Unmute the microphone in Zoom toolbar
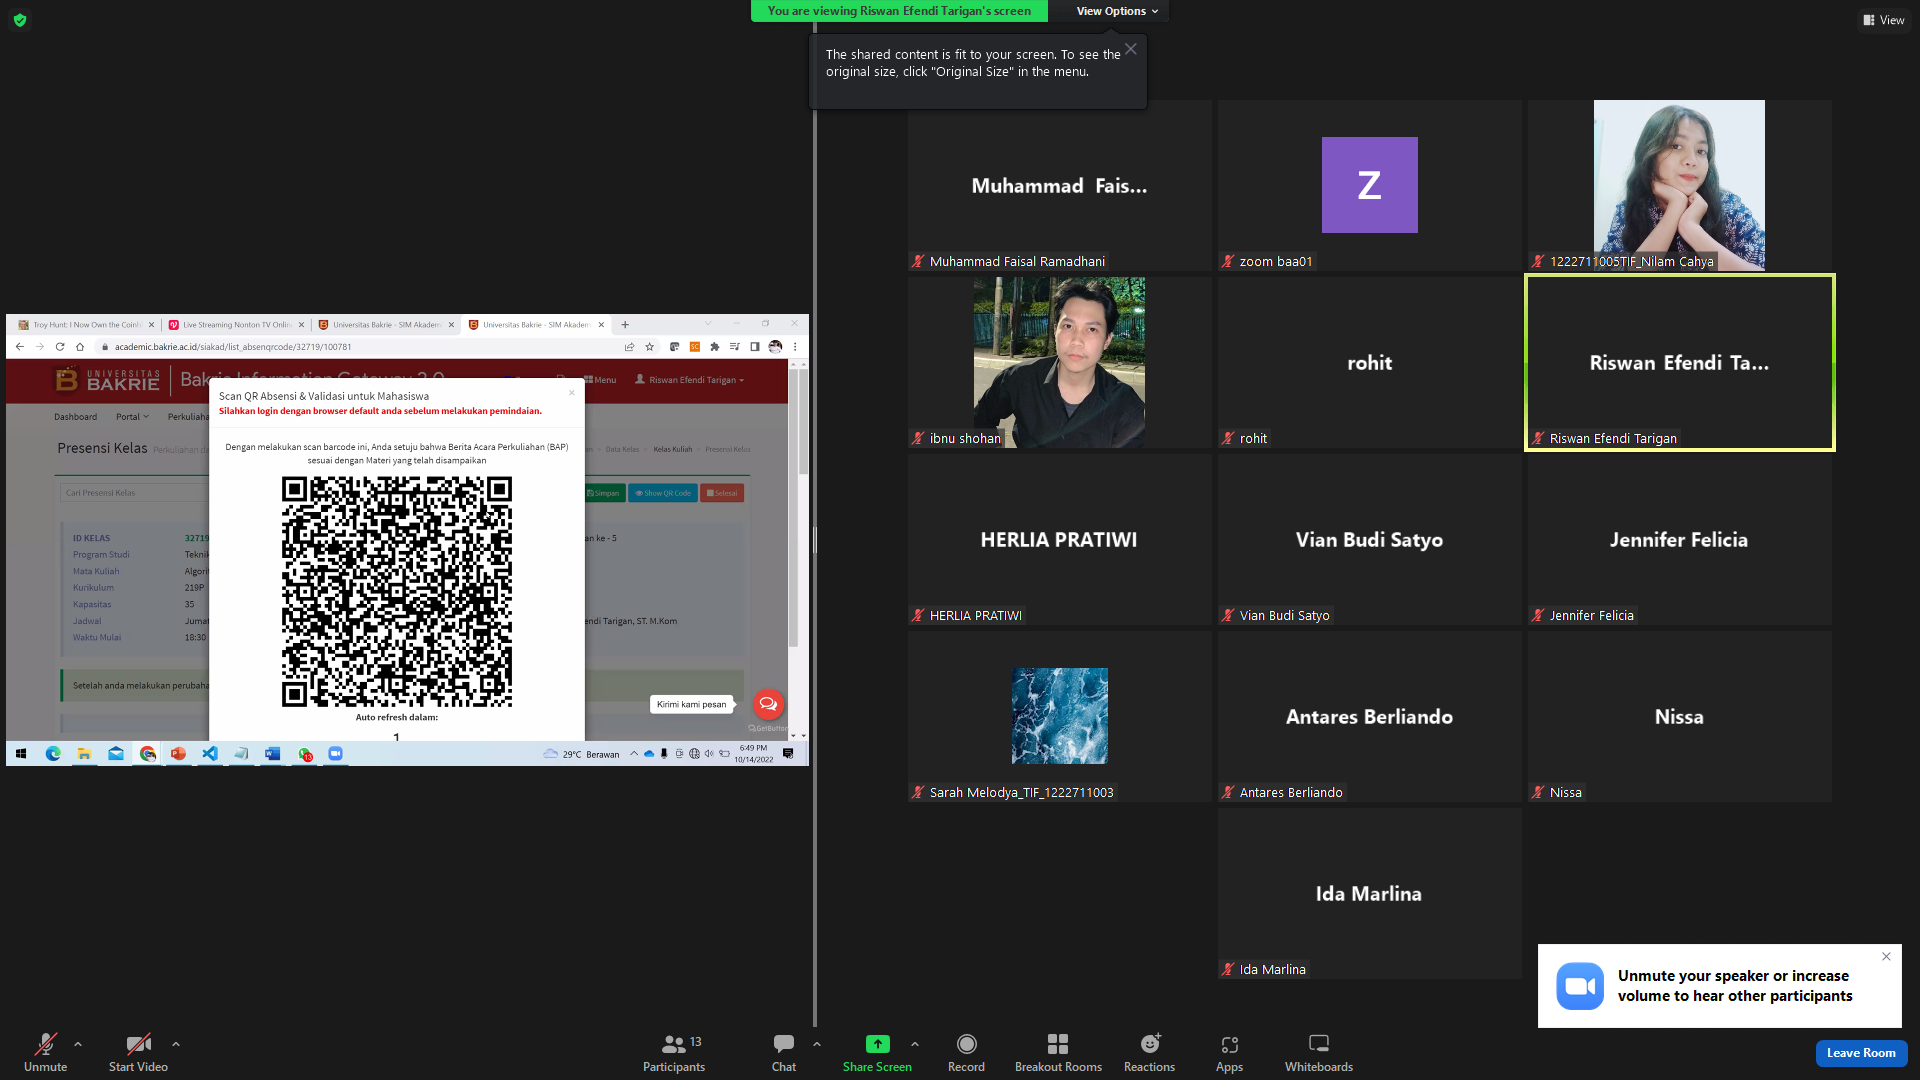Screen dimensions: 1920x1080 click(45, 1052)
